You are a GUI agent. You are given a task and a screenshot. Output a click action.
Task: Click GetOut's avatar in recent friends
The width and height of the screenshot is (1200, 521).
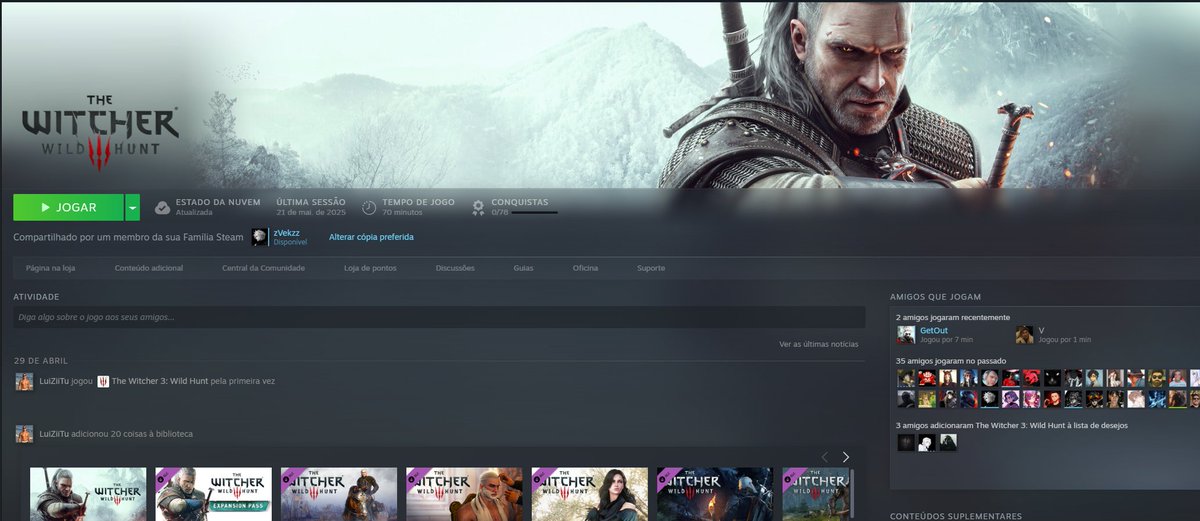906,335
